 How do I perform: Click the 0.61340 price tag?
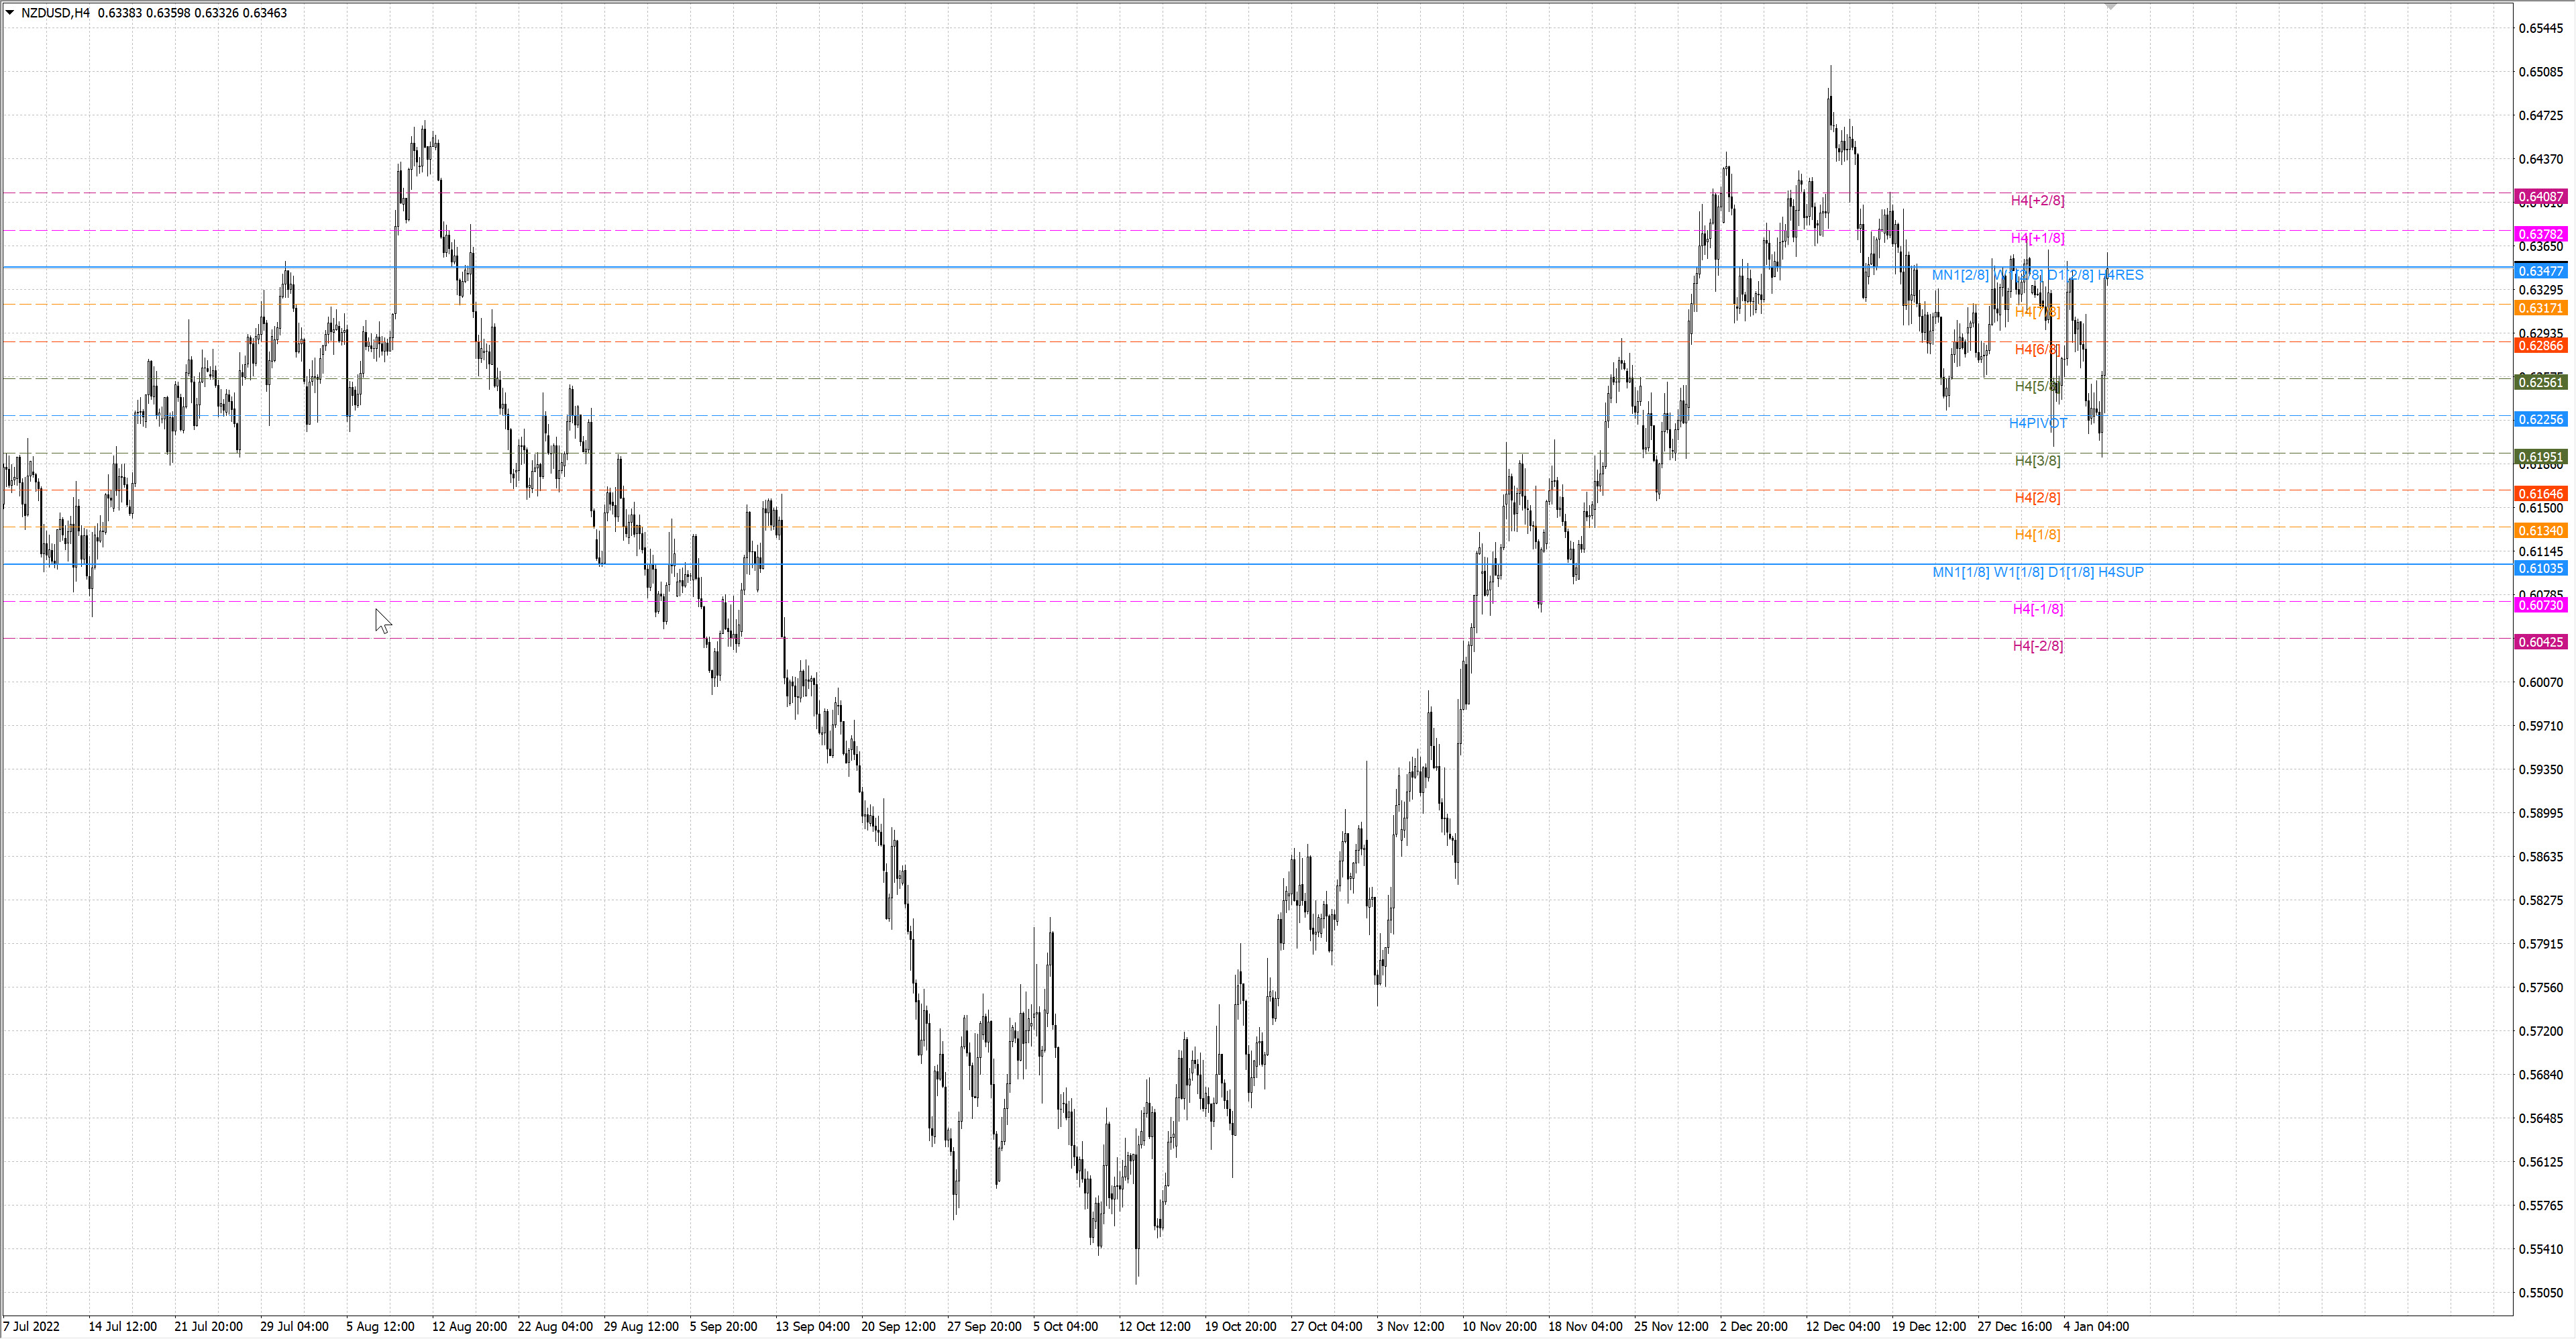pos(2540,531)
